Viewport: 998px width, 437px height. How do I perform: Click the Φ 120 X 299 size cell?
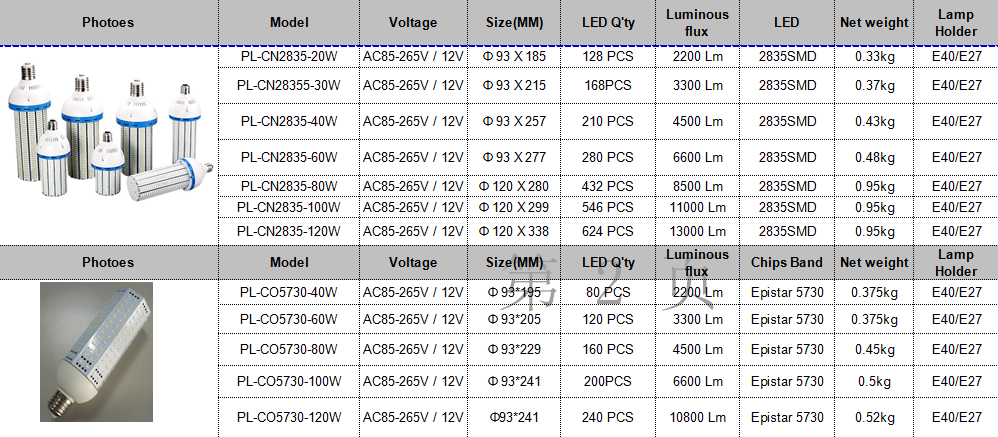coord(514,207)
